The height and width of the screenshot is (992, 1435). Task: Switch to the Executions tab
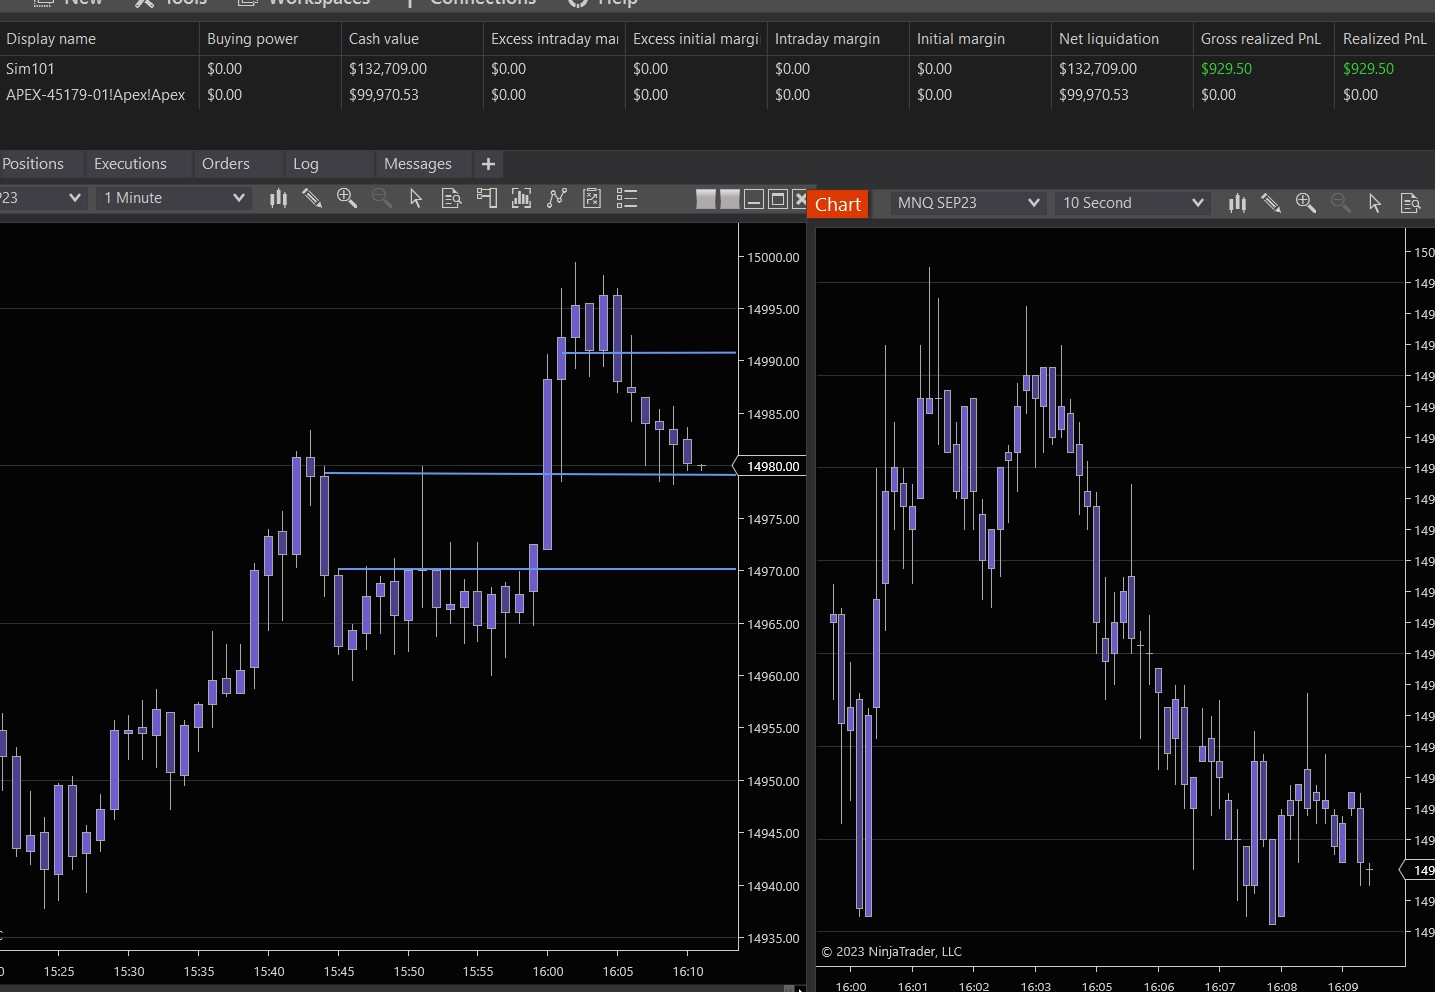(x=130, y=164)
